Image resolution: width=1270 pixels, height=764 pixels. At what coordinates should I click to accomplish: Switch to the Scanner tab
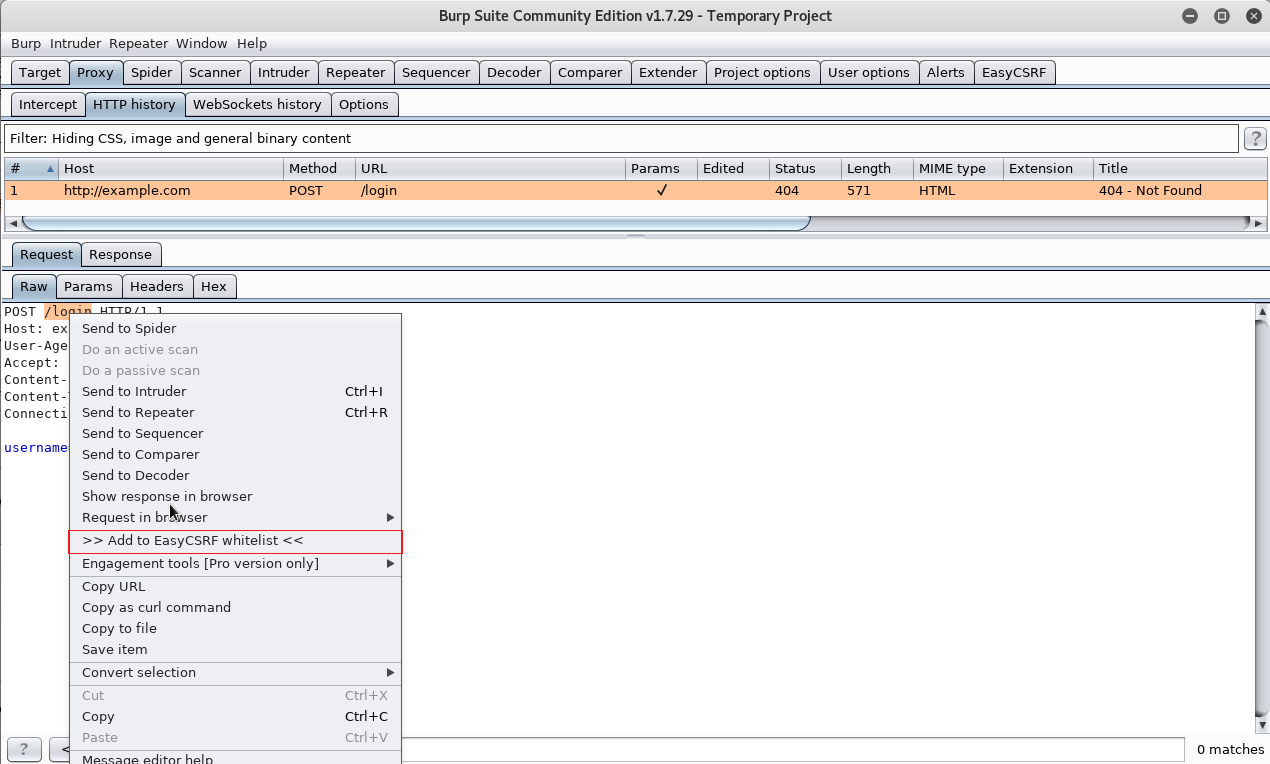pos(215,72)
